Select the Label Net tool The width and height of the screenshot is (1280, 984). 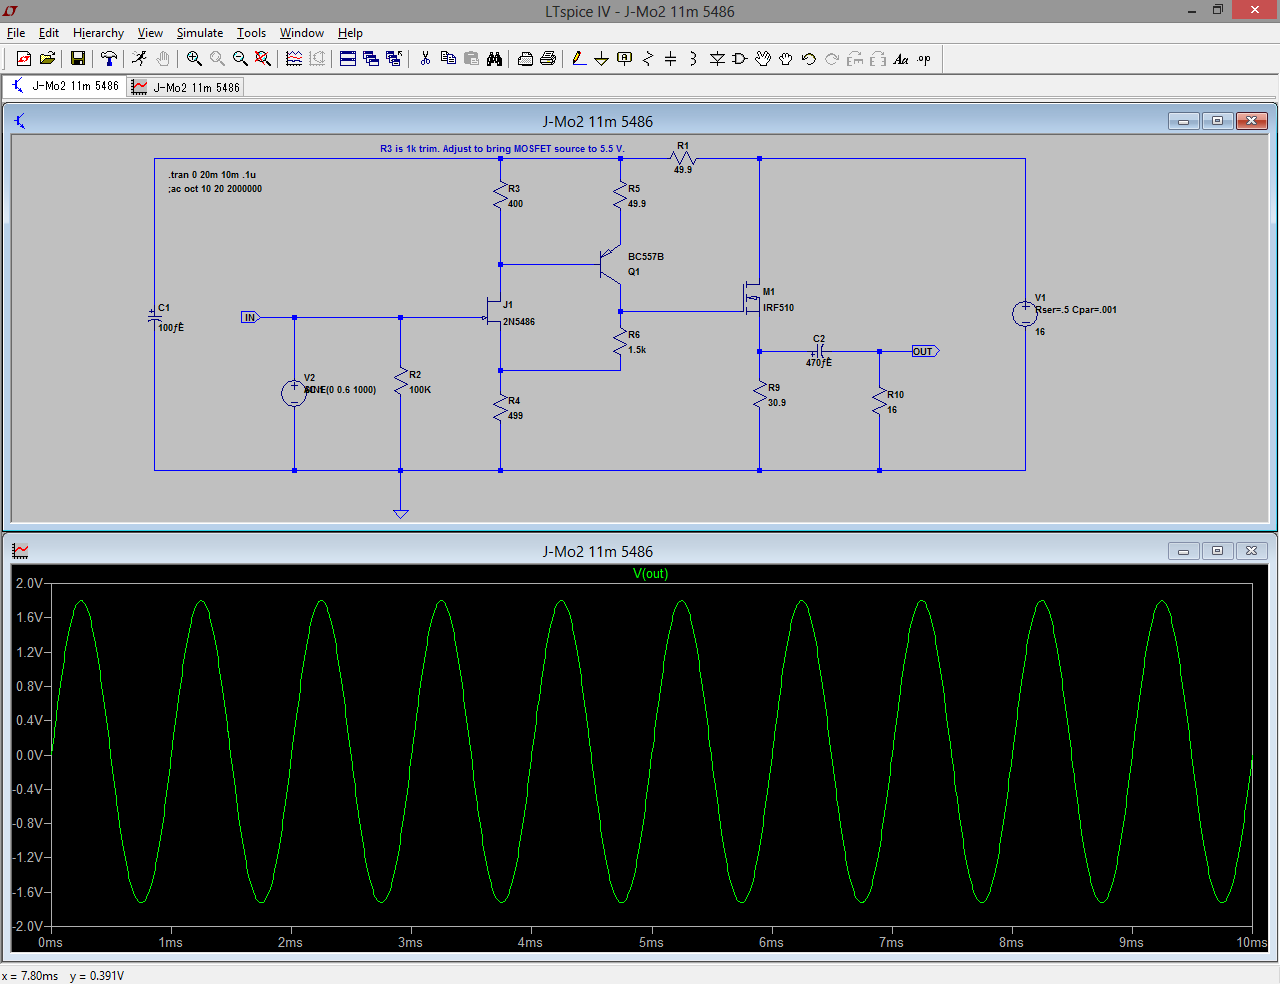pos(625,59)
